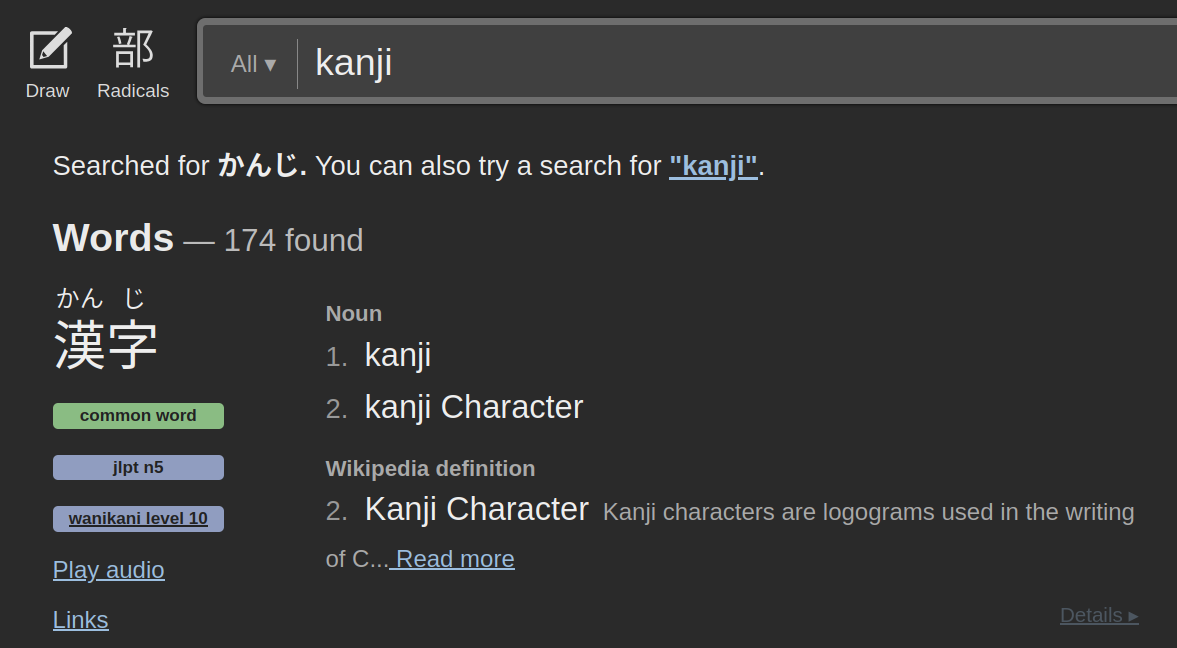Expand the All search filter dropdown
This screenshot has height=648, width=1177.
click(253, 64)
